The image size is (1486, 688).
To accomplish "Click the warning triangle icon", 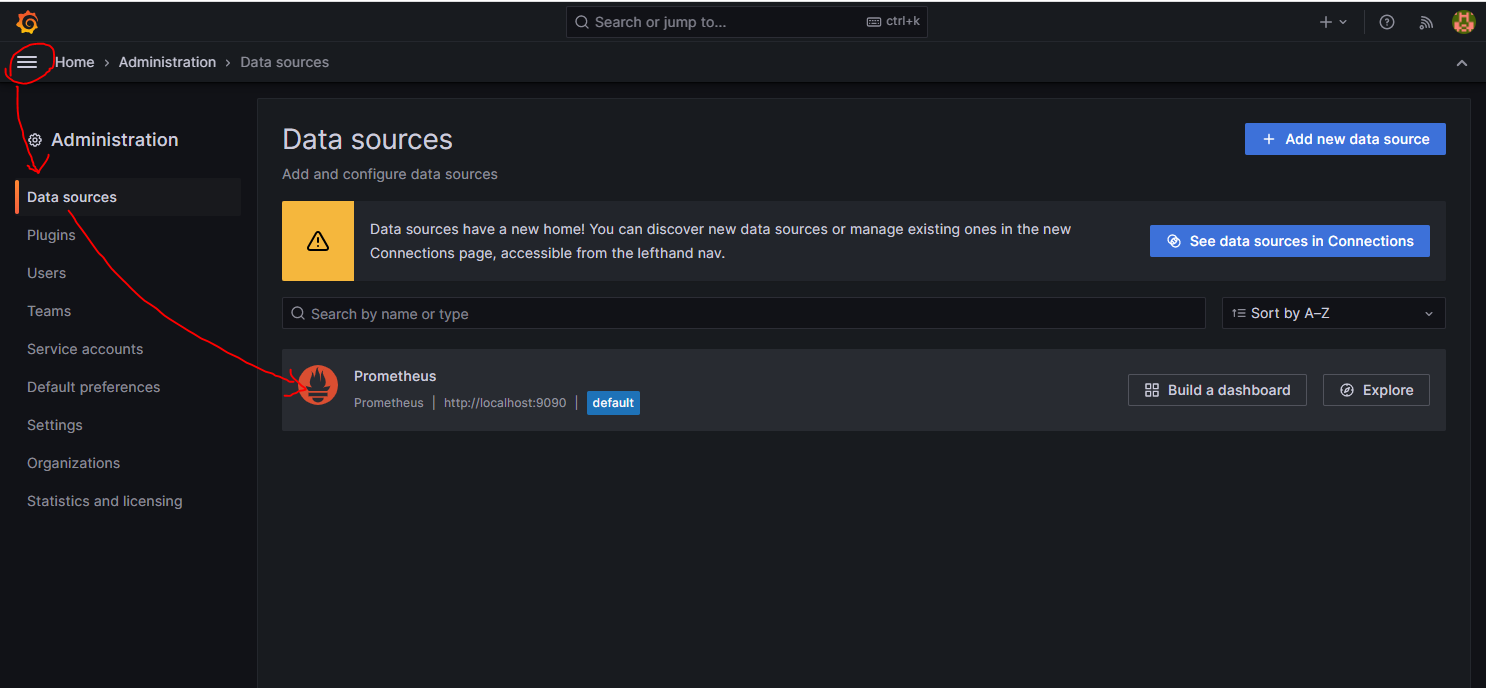I will (318, 241).
